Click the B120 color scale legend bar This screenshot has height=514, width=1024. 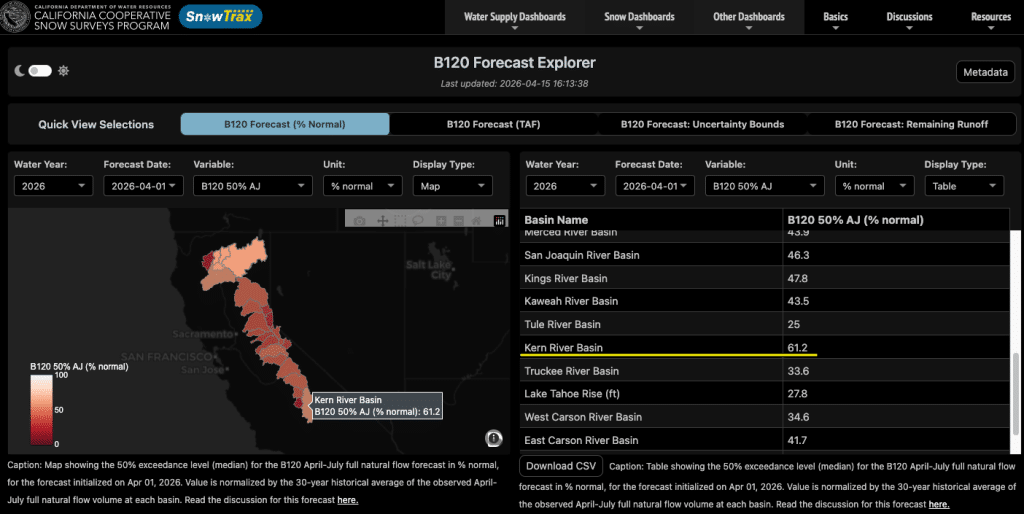[x=41, y=410]
